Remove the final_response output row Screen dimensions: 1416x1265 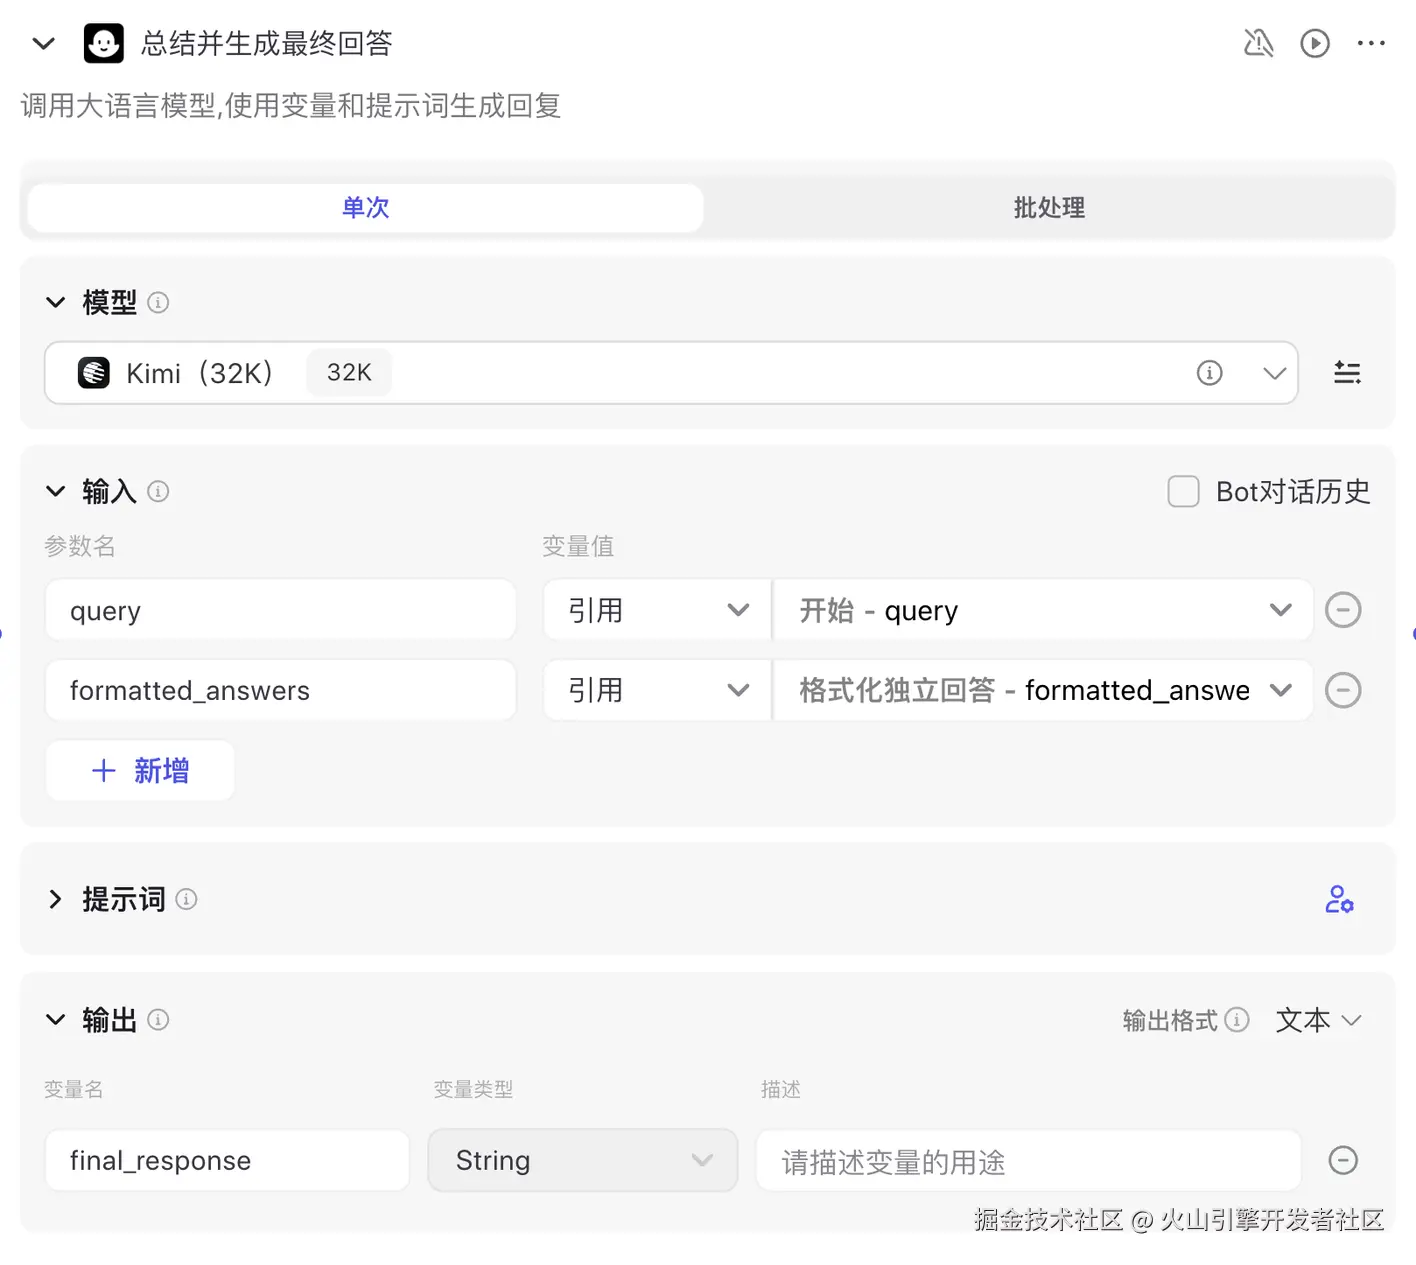1343,1160
